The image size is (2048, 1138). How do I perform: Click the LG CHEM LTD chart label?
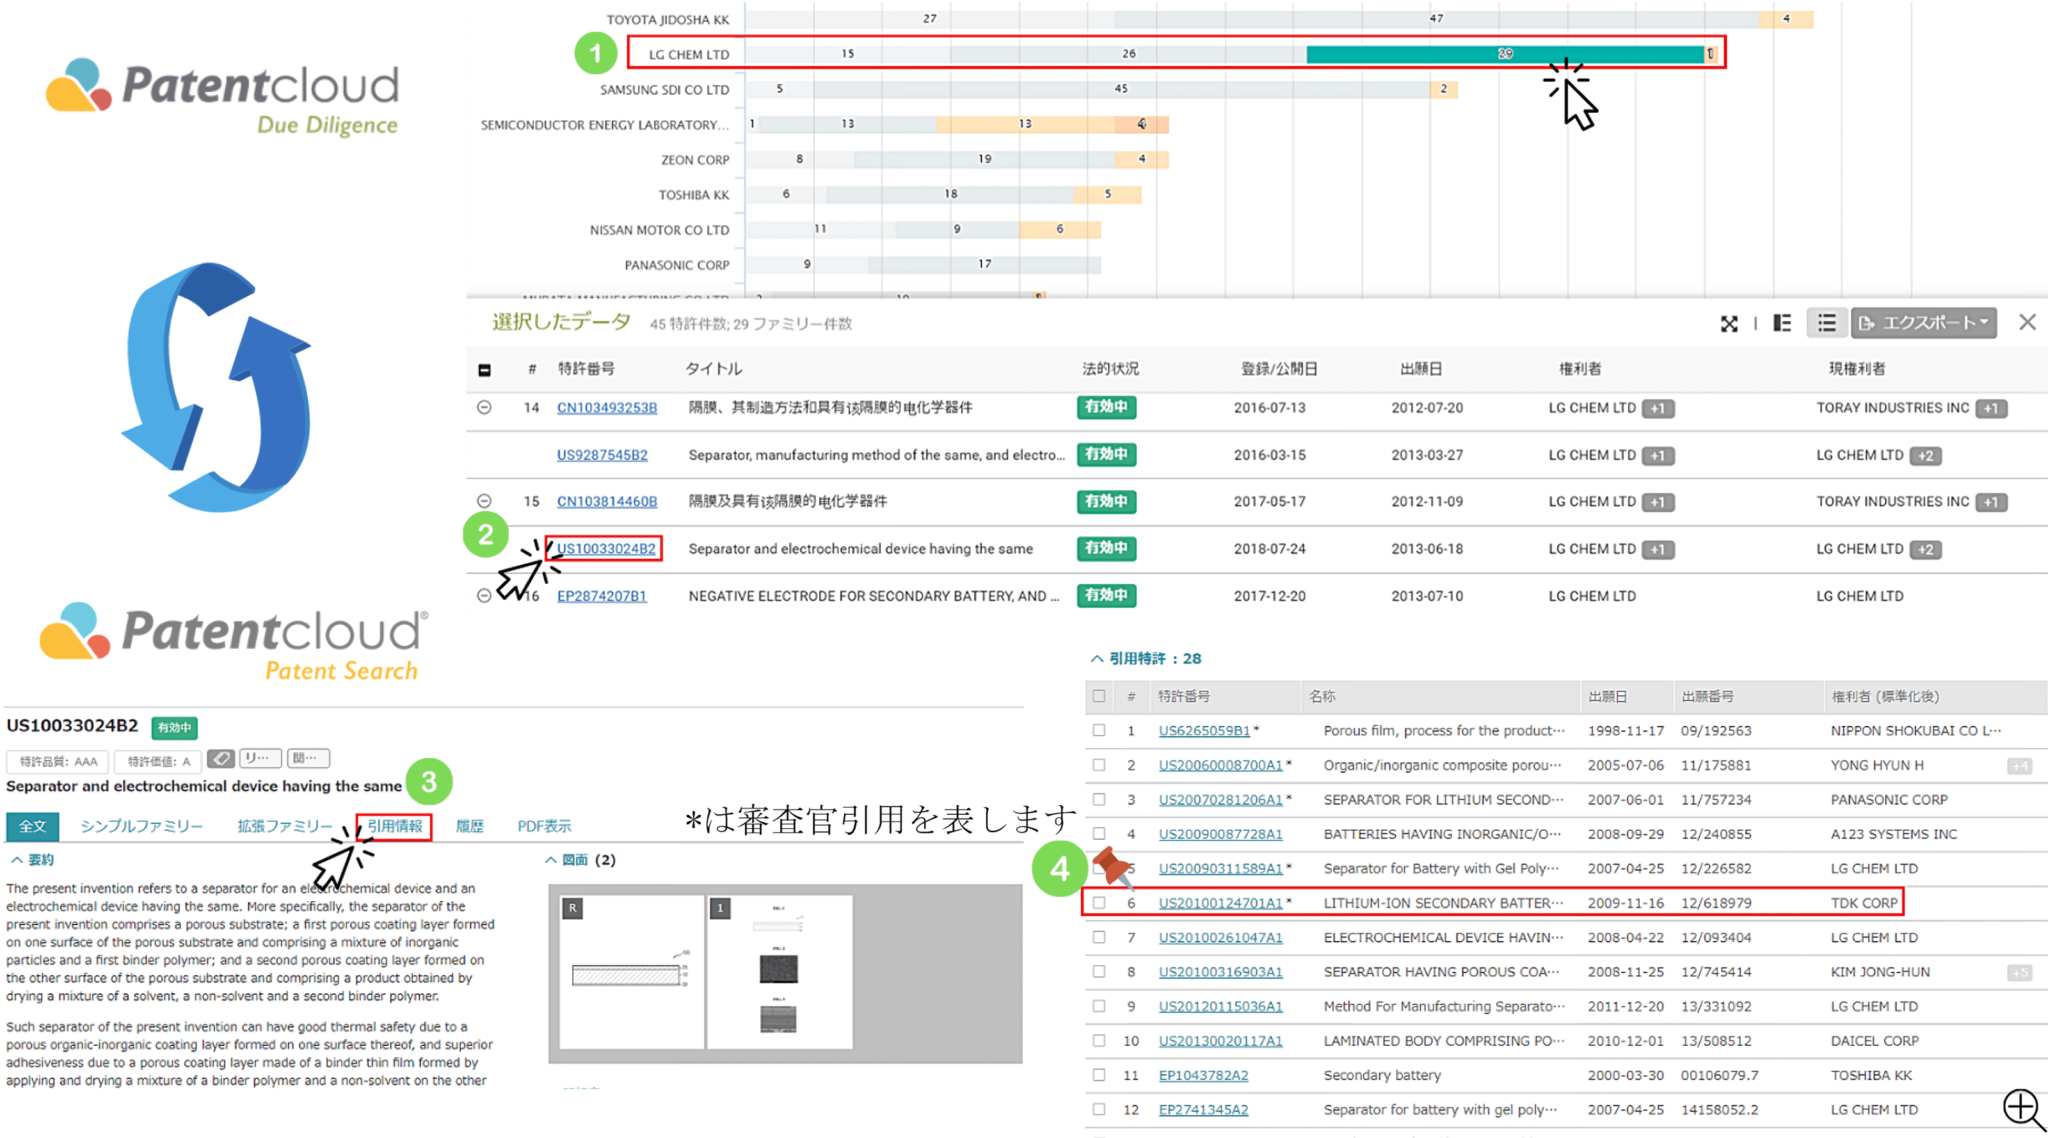click(689, 54)
